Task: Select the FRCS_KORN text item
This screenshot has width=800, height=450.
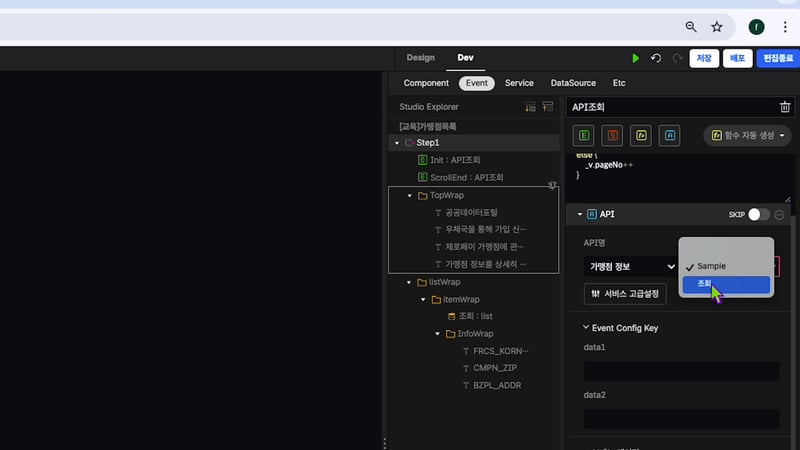Action: tap(495, 351)
